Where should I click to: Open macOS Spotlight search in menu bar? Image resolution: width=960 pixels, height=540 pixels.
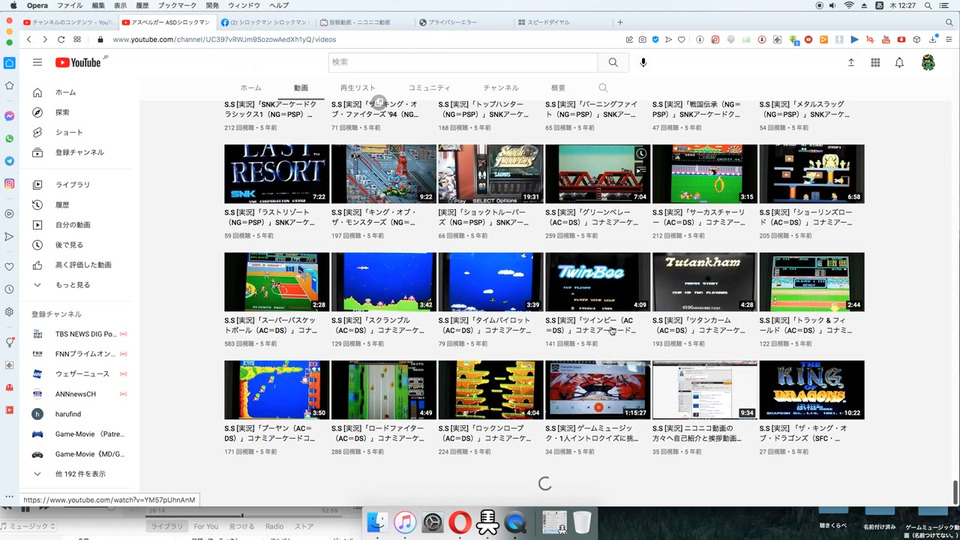[x=928, y=6]
